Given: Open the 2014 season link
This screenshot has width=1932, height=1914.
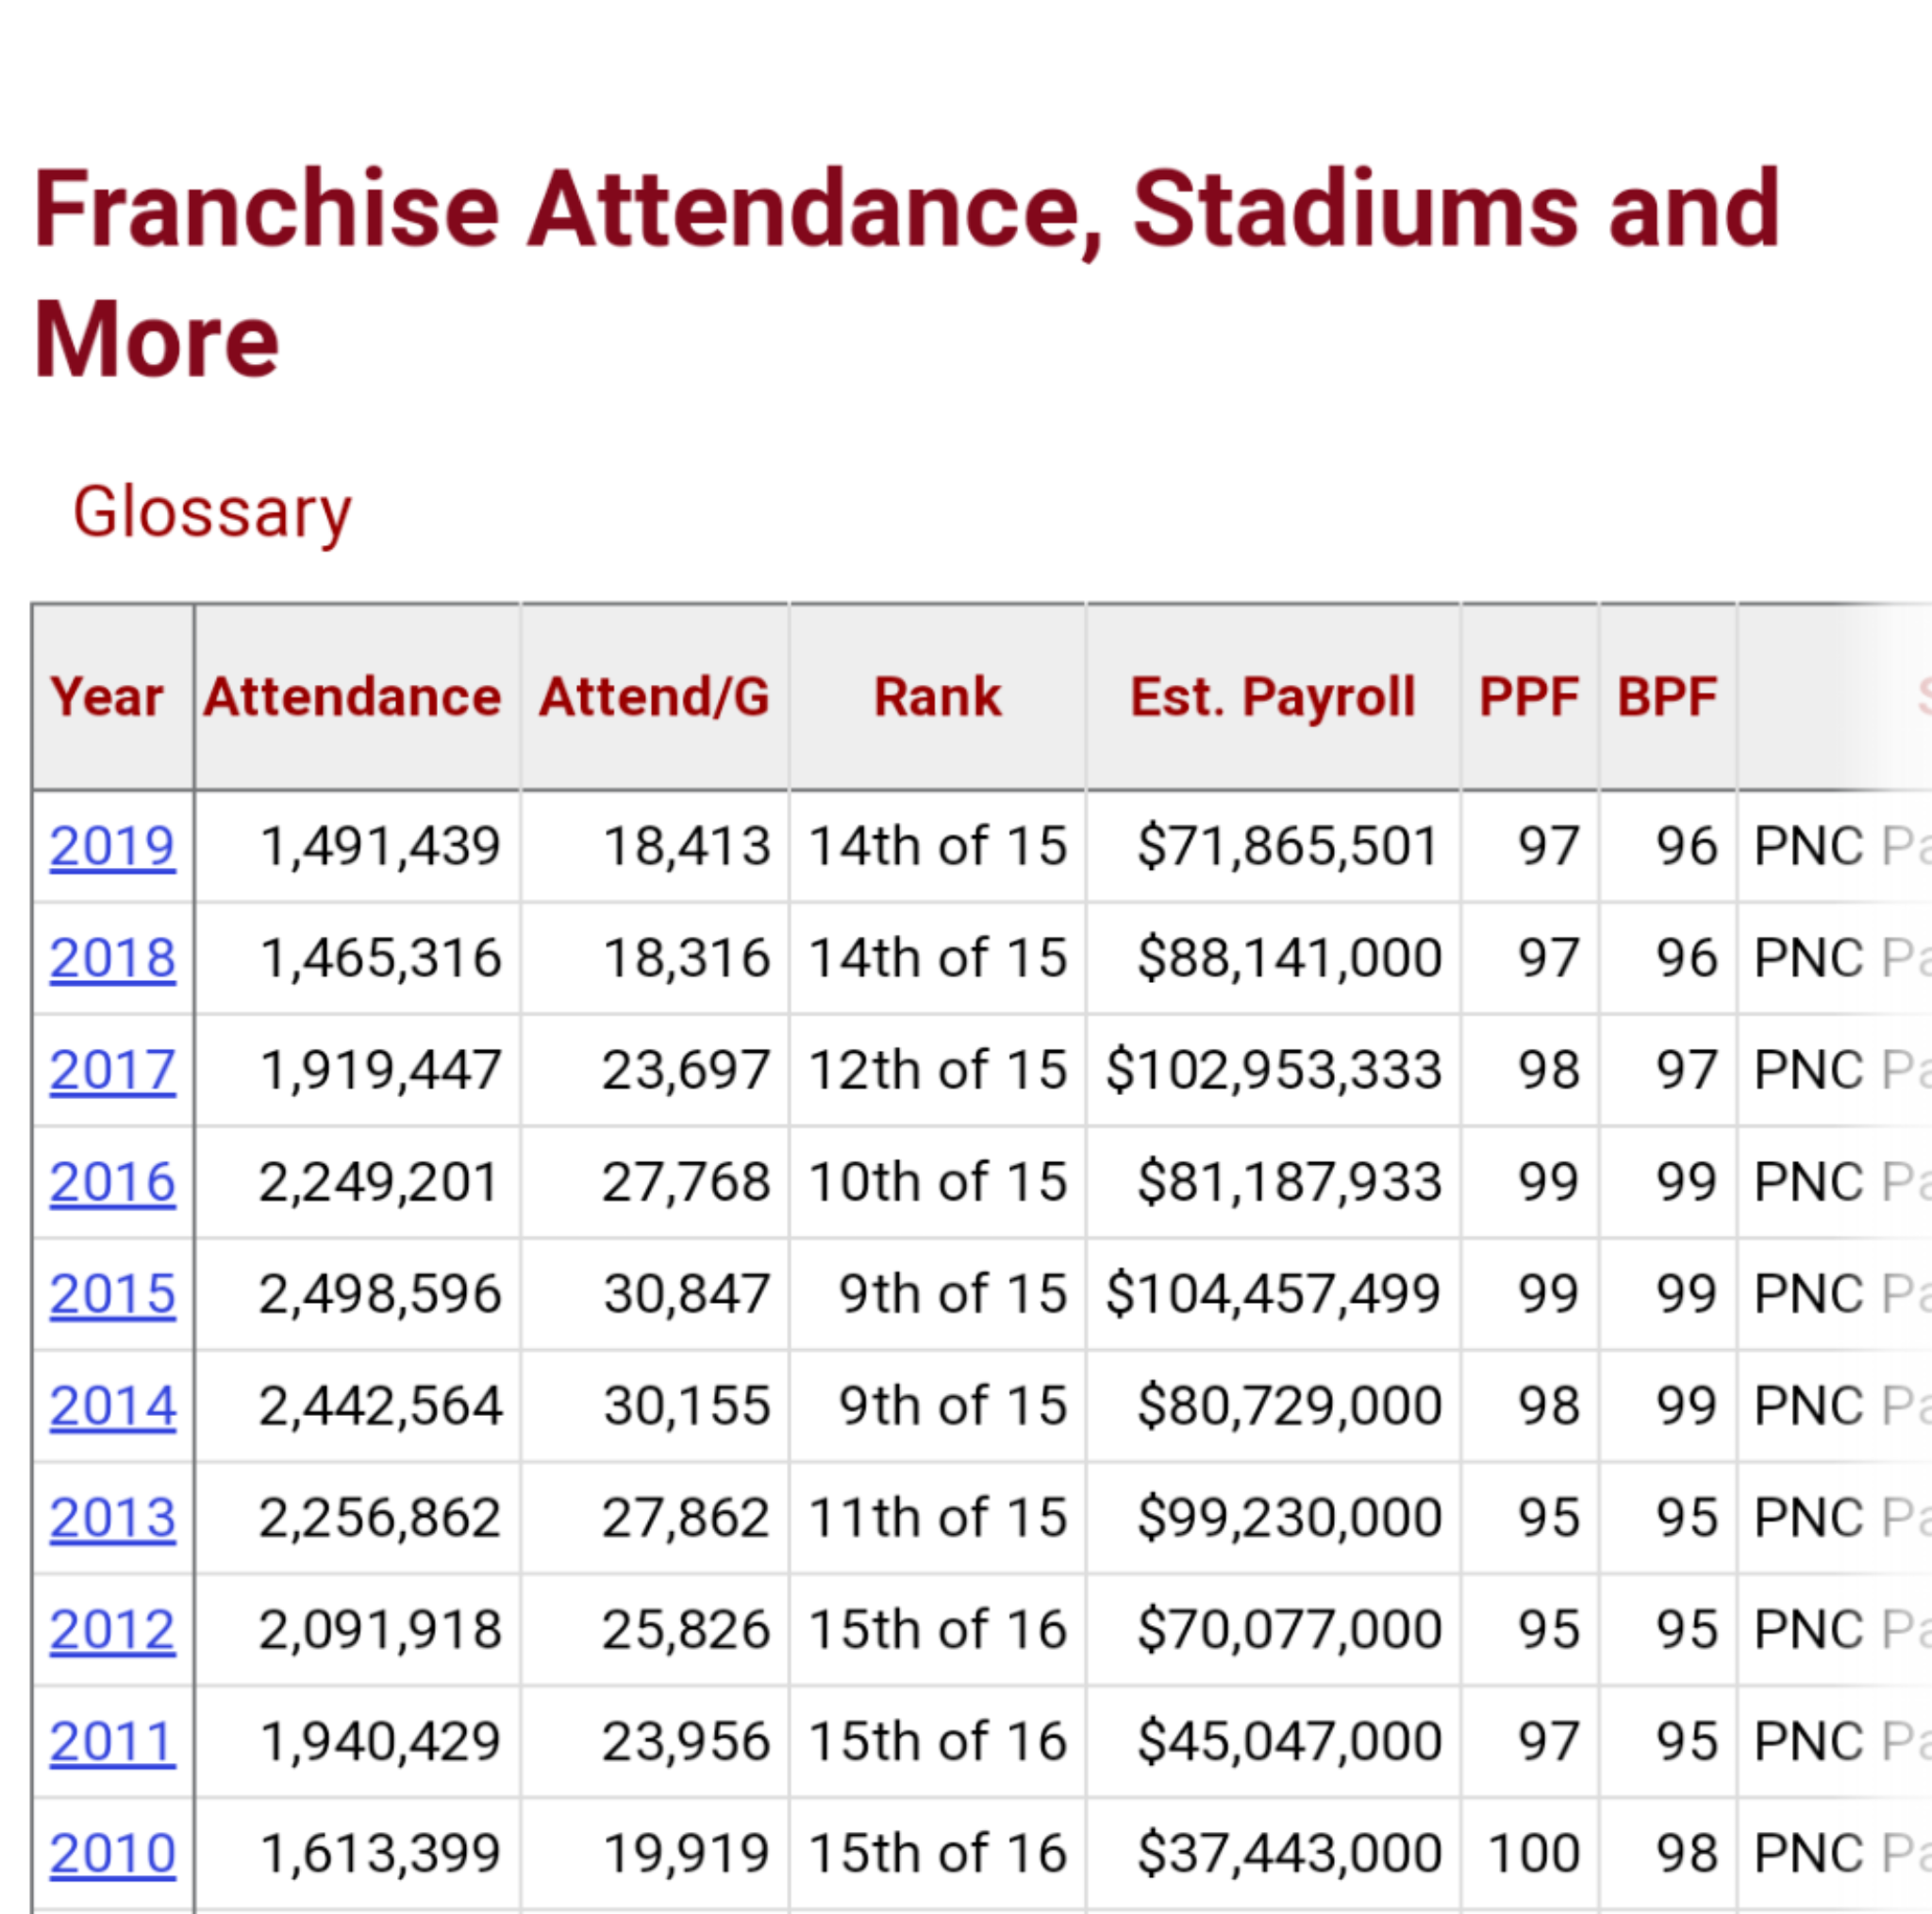Looking at the screenshot, I should 112,1406.
